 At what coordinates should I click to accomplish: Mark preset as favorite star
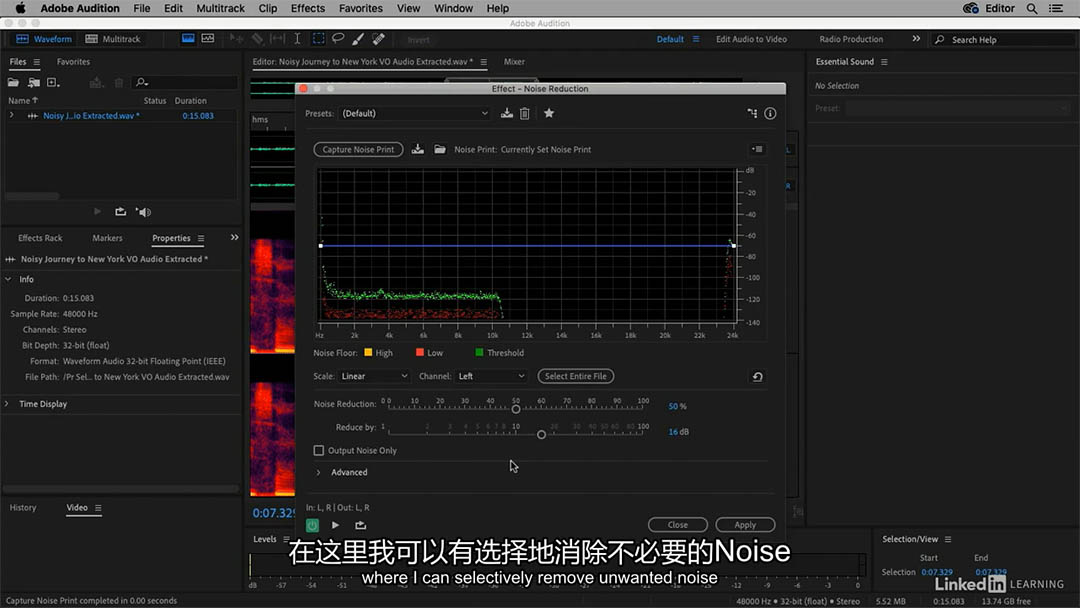(x=549, y=114)
